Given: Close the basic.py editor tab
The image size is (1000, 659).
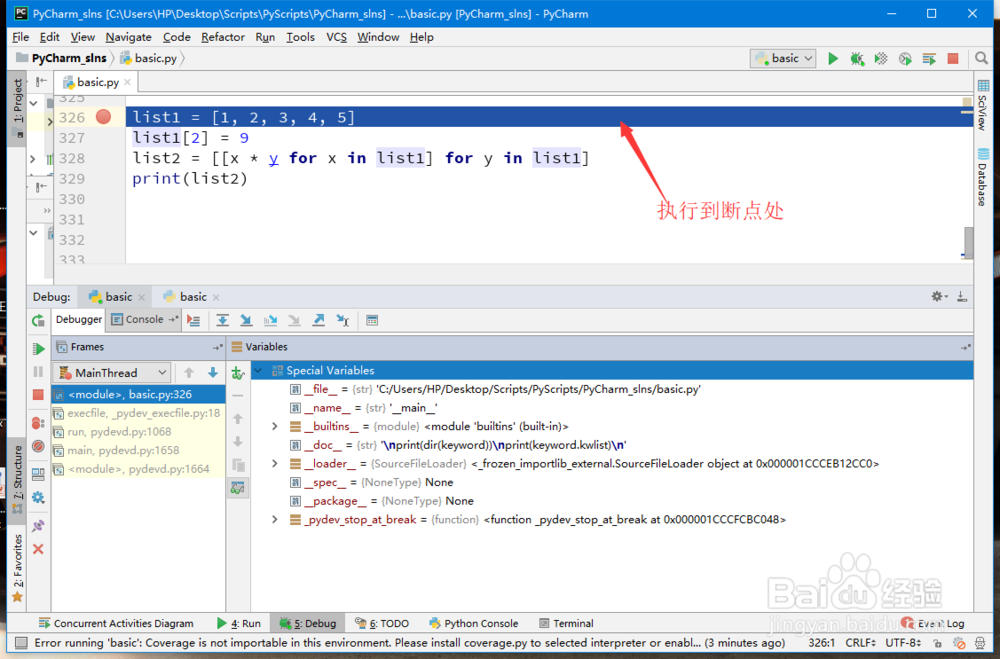Looking at the screenshot, I should (x=128, y=82).
